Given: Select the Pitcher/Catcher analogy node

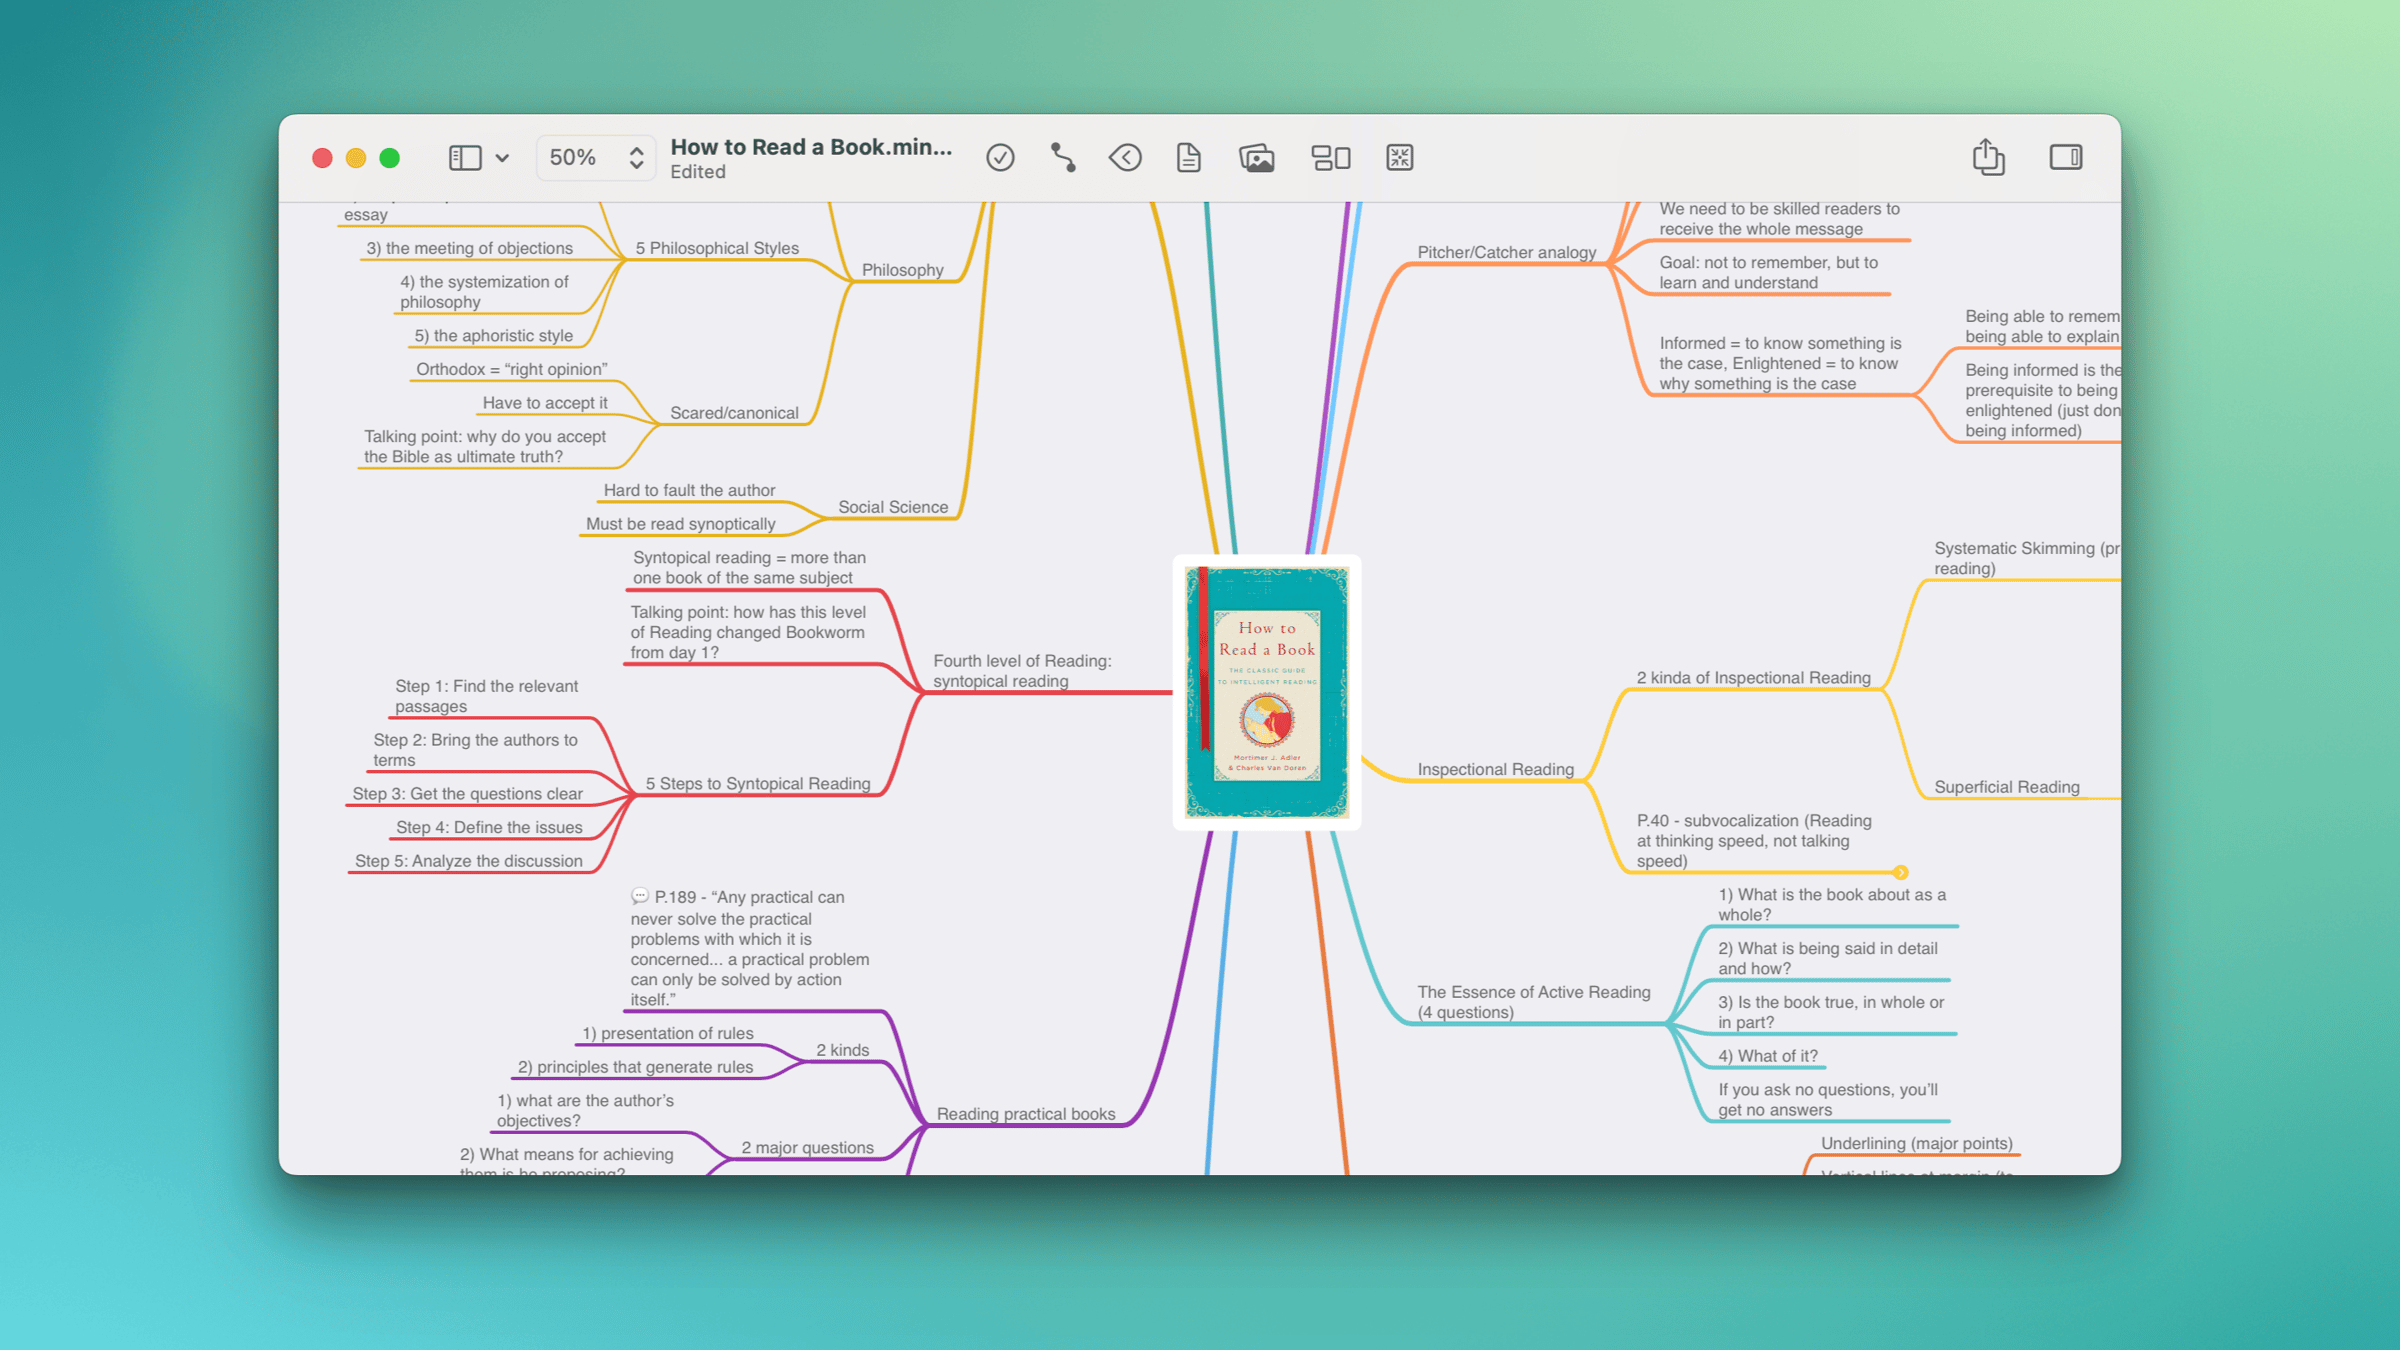Looking at the screenshot, I should 1506,252.
